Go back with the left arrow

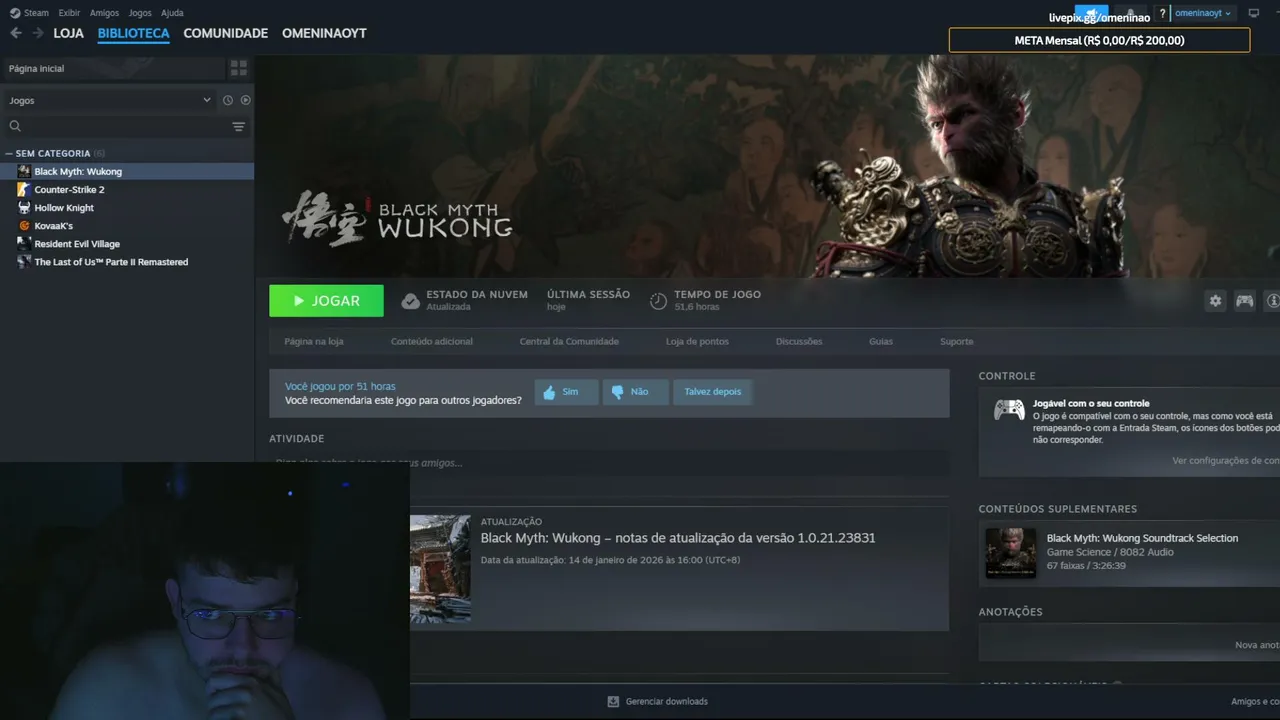(16, 33)
